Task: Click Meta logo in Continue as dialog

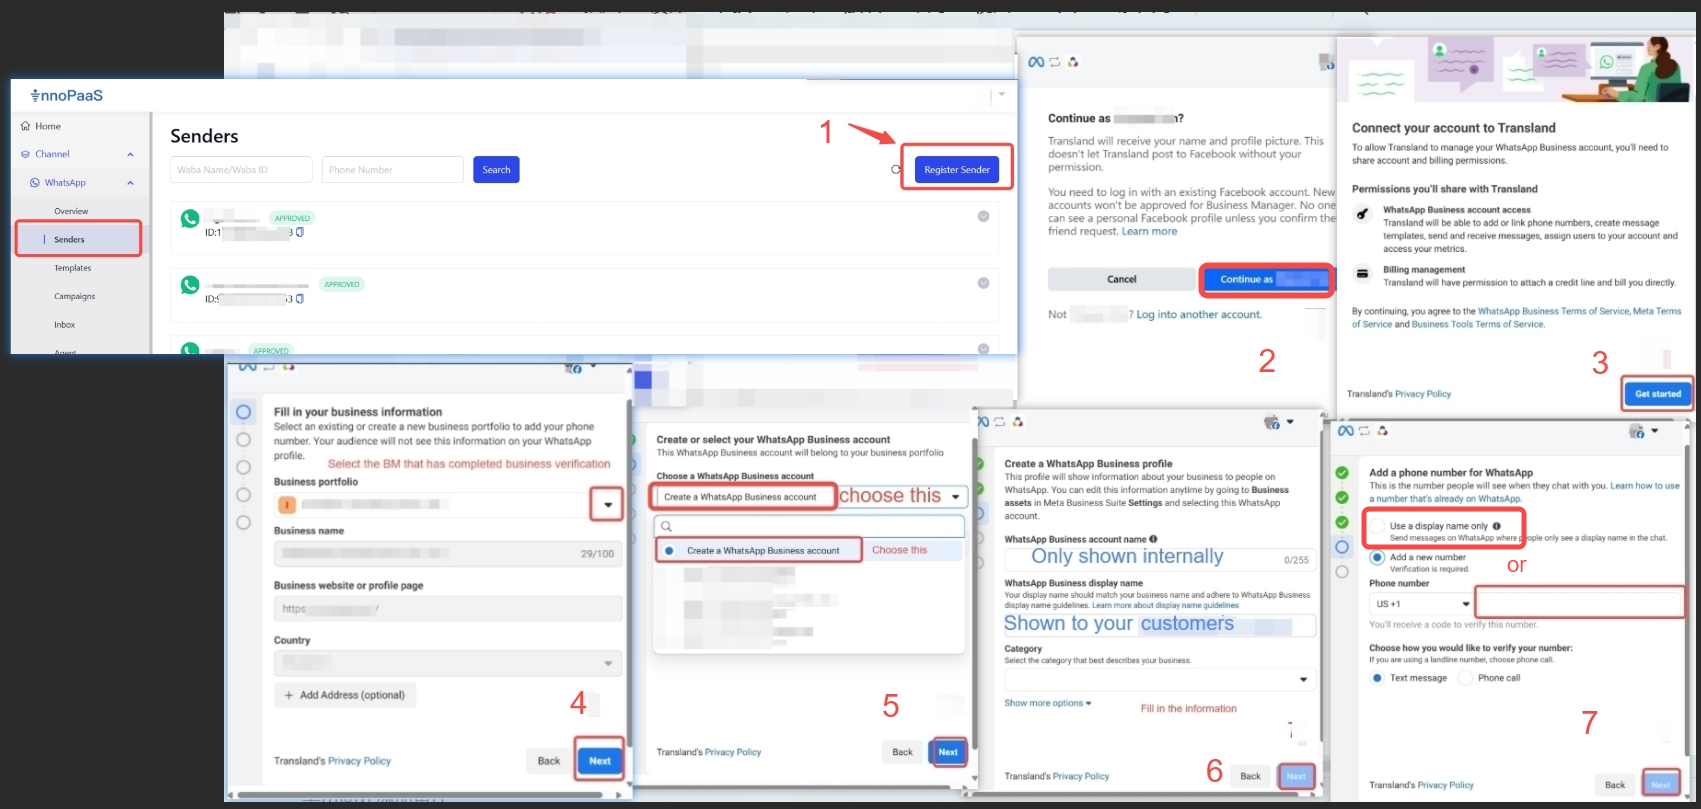Action: pos(1036,62)
